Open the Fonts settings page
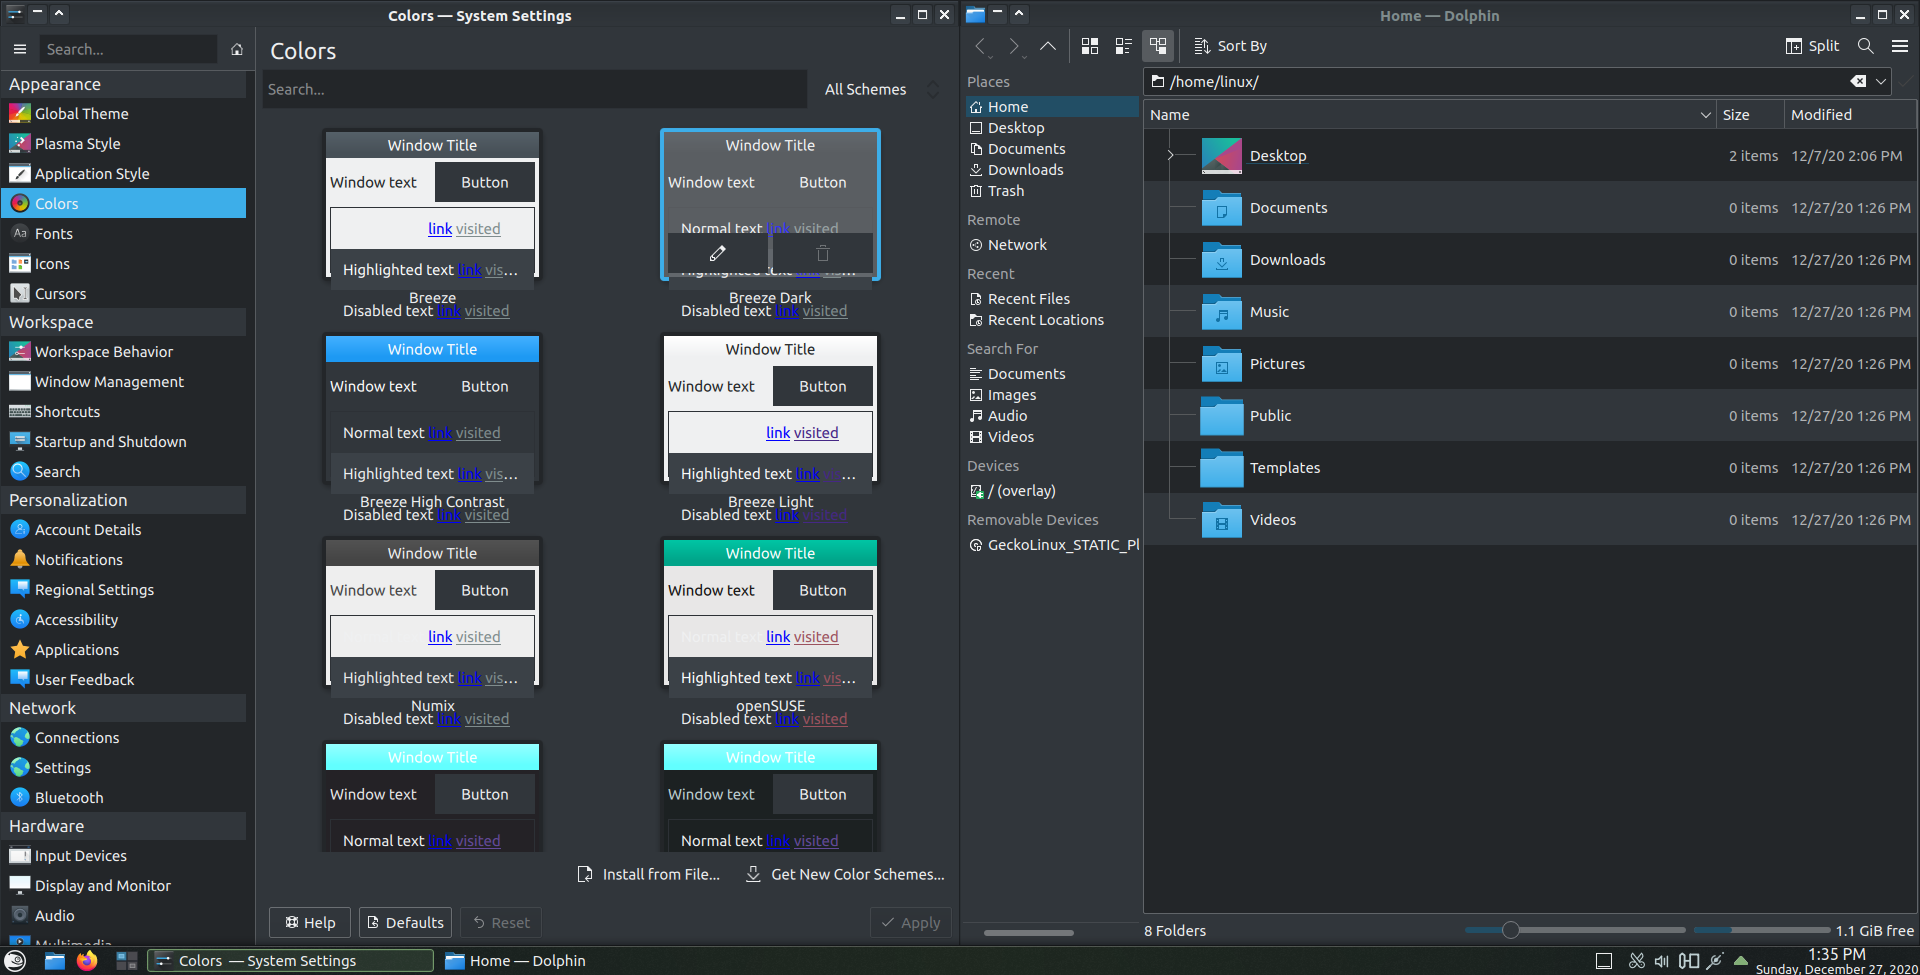1920x975 pixels. coord(123,234)
